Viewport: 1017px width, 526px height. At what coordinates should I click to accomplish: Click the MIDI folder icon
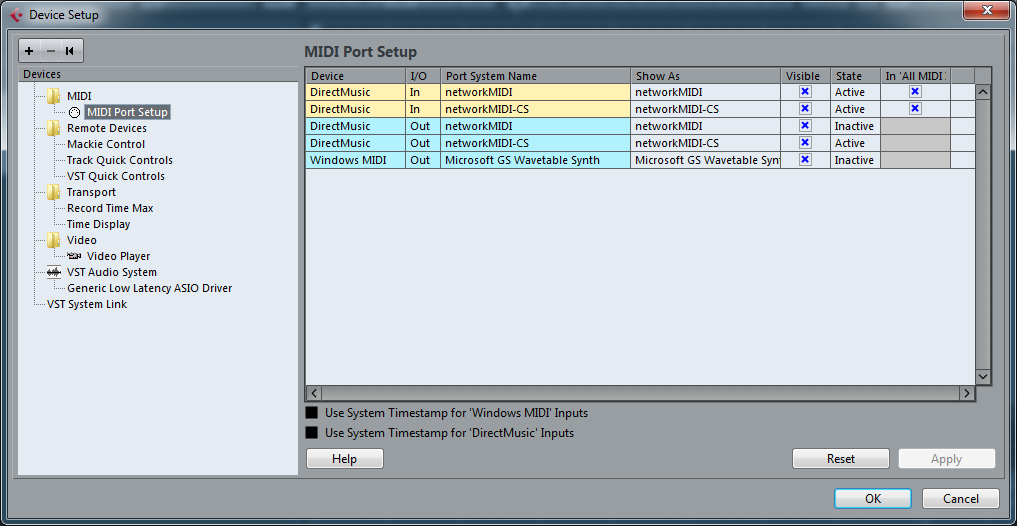point(53,96)
